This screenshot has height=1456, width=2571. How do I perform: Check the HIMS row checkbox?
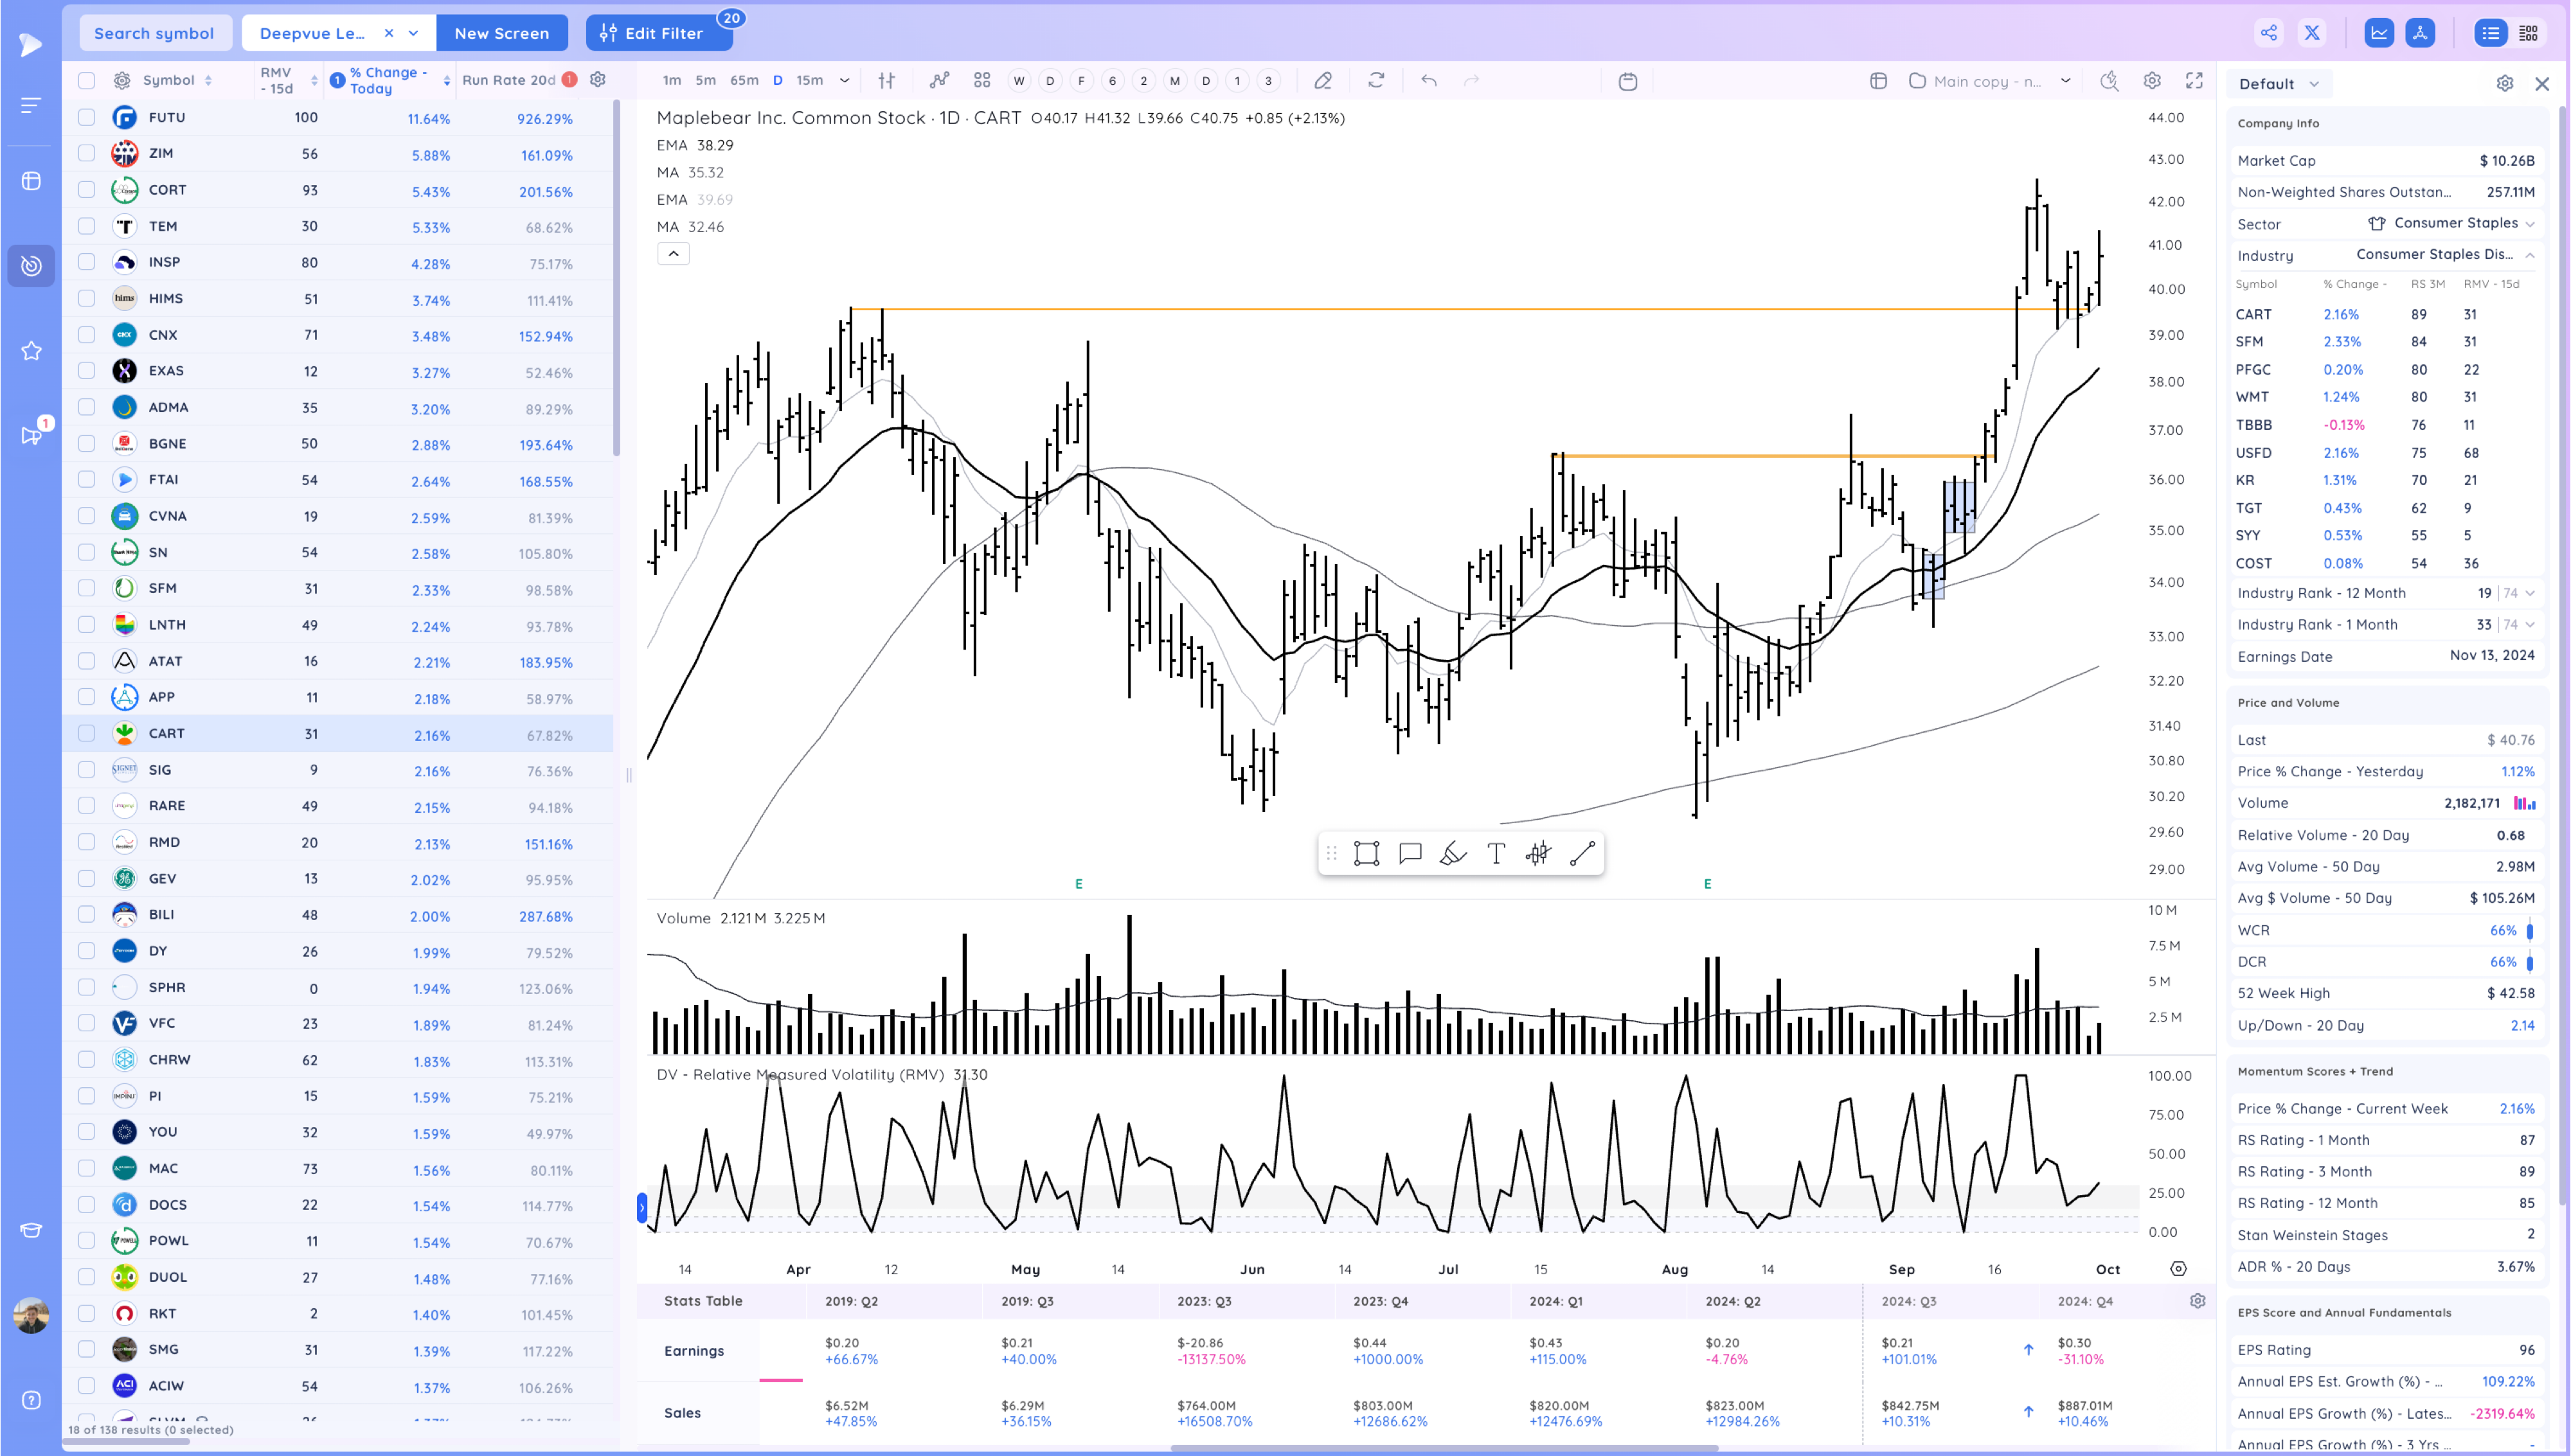(87, 298)
